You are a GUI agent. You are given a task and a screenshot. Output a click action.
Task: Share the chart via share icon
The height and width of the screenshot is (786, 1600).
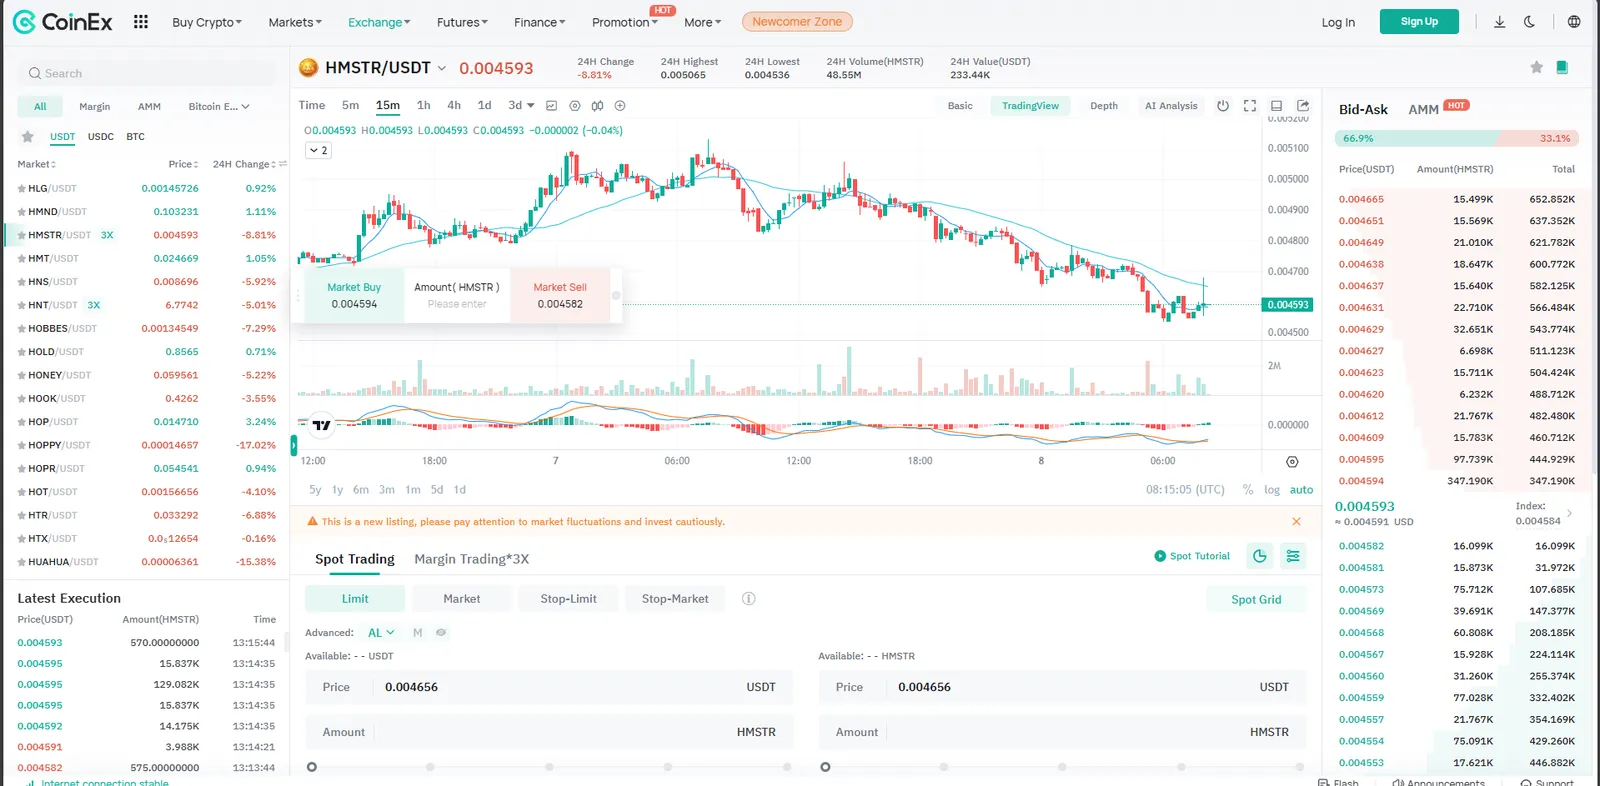1303,105
